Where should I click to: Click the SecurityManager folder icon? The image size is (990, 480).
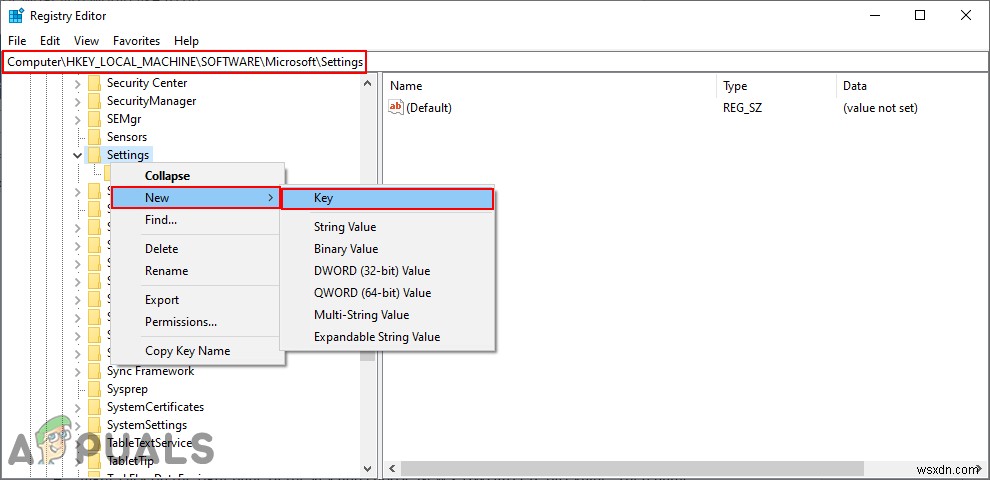(x=95, y=101)
